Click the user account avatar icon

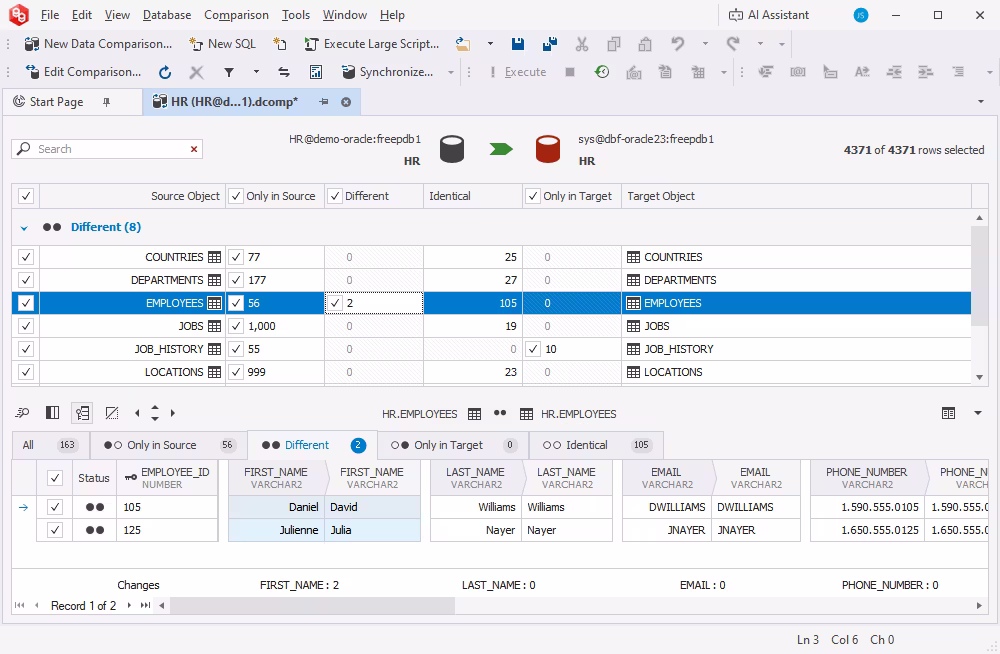pos(861,15)
